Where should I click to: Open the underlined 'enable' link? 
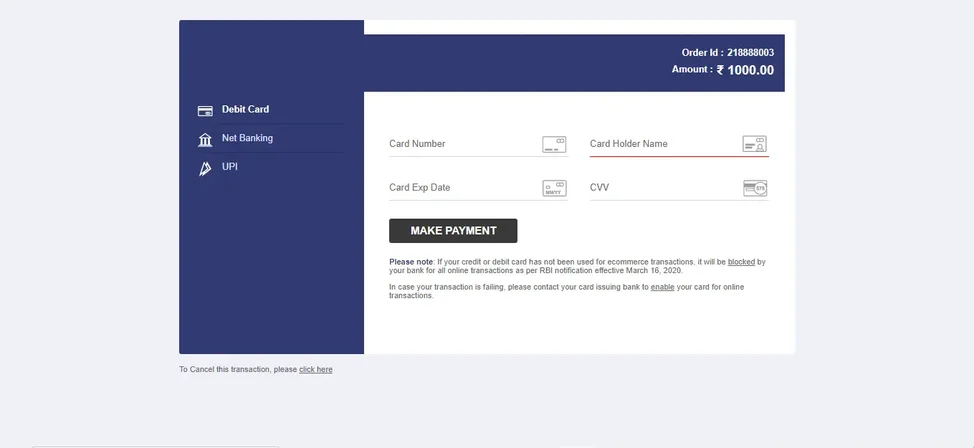(662, 287)
